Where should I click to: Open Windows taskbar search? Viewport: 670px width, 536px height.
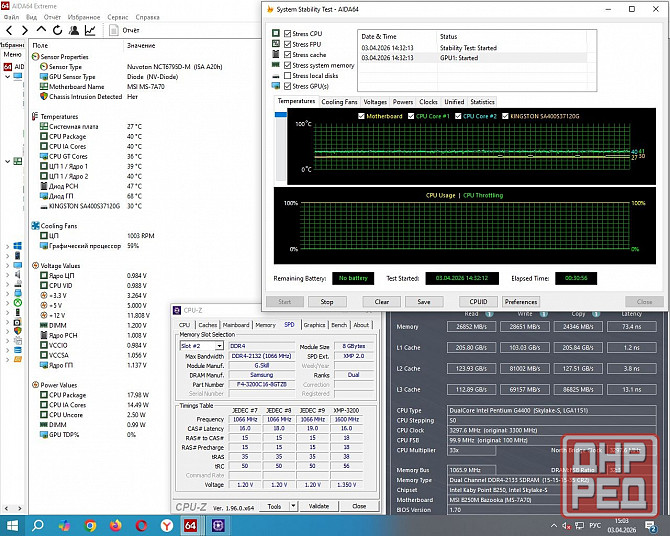(38, 525)
